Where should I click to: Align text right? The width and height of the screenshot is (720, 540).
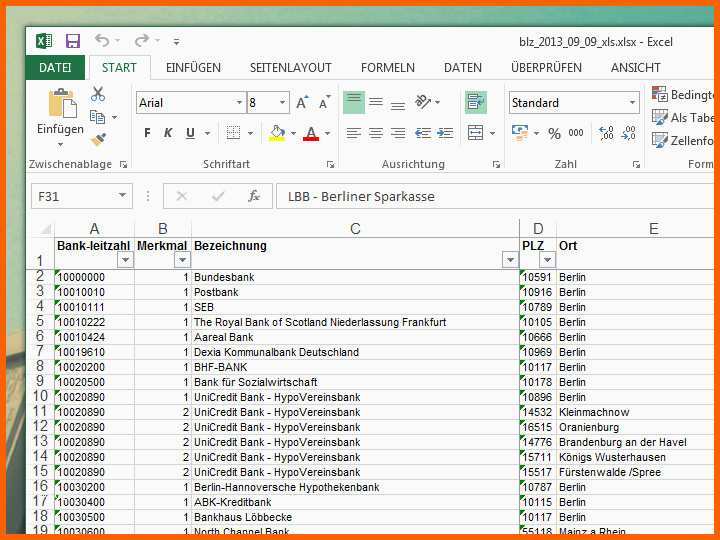click(398, 133)
